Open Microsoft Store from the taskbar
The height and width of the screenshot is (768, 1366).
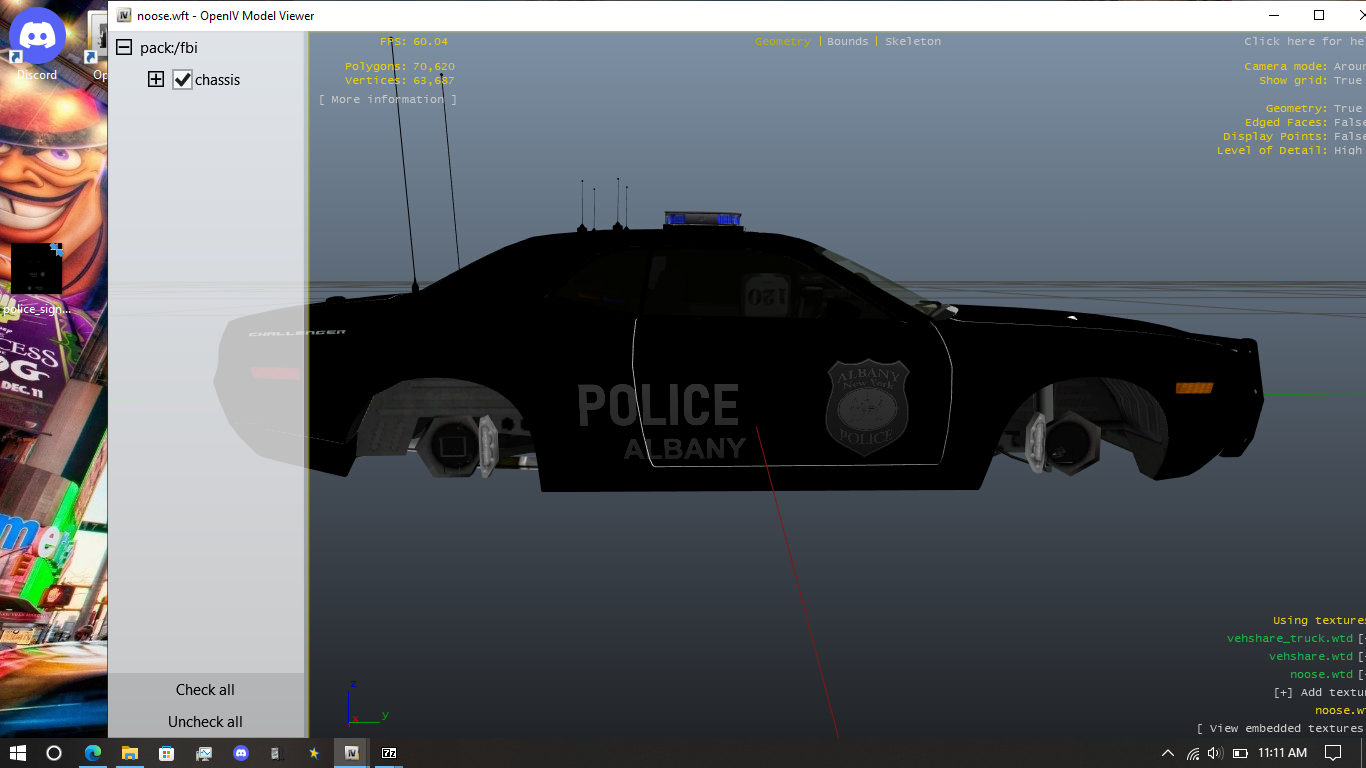click(166, 753)
